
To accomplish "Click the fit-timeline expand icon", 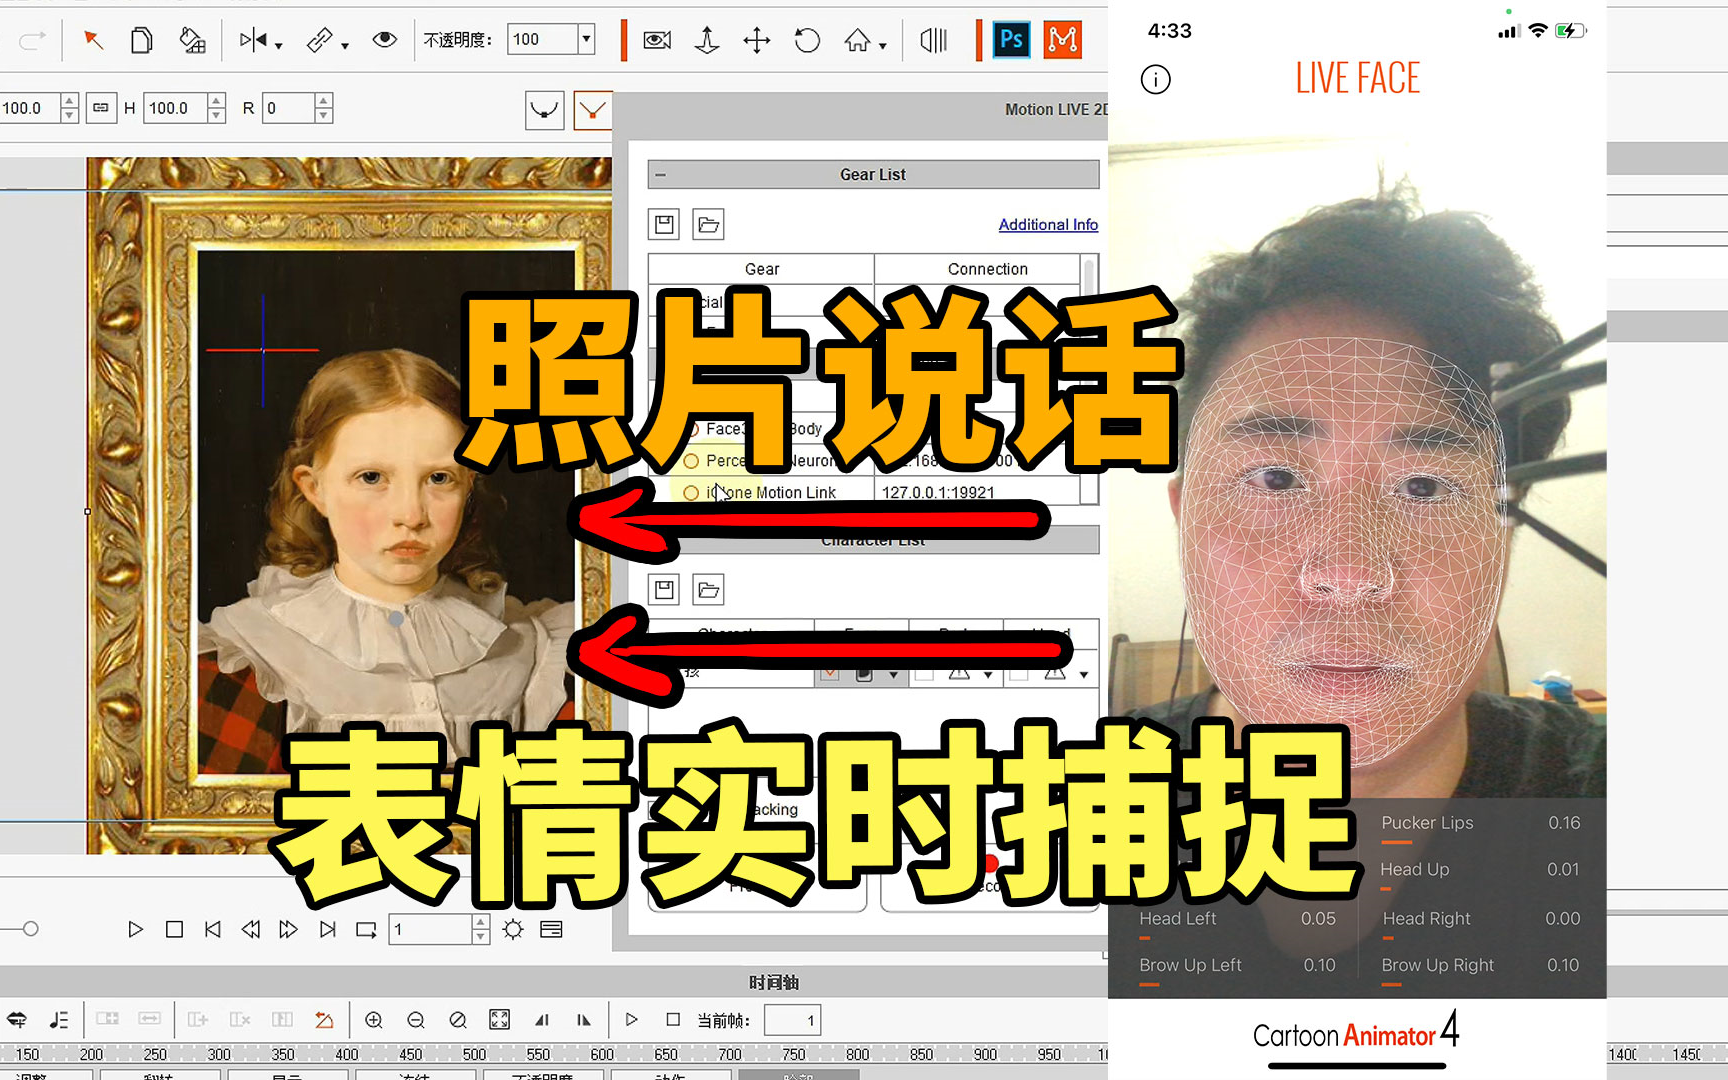I will coord(500,1019).
